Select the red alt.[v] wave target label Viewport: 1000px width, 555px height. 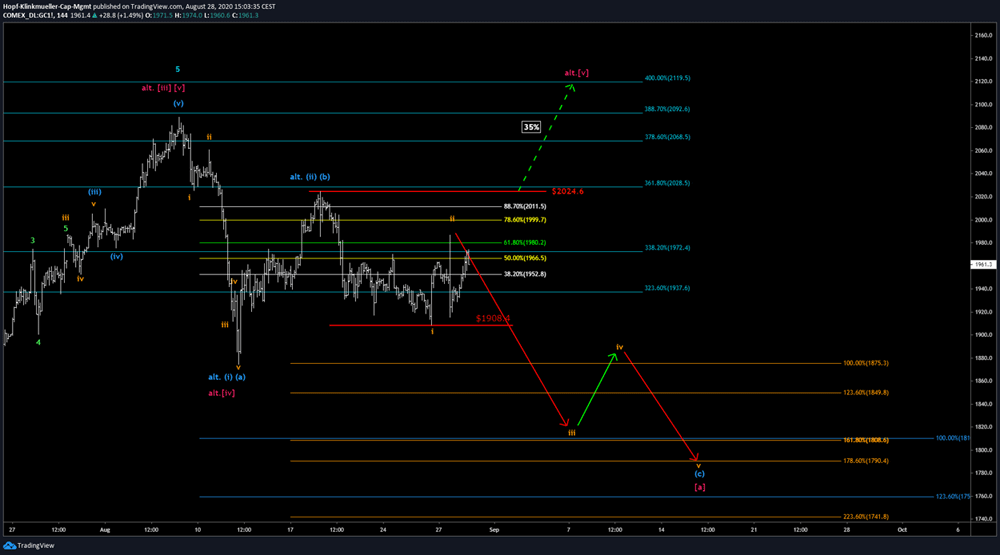pyautogui.click(x=577, y=73)
